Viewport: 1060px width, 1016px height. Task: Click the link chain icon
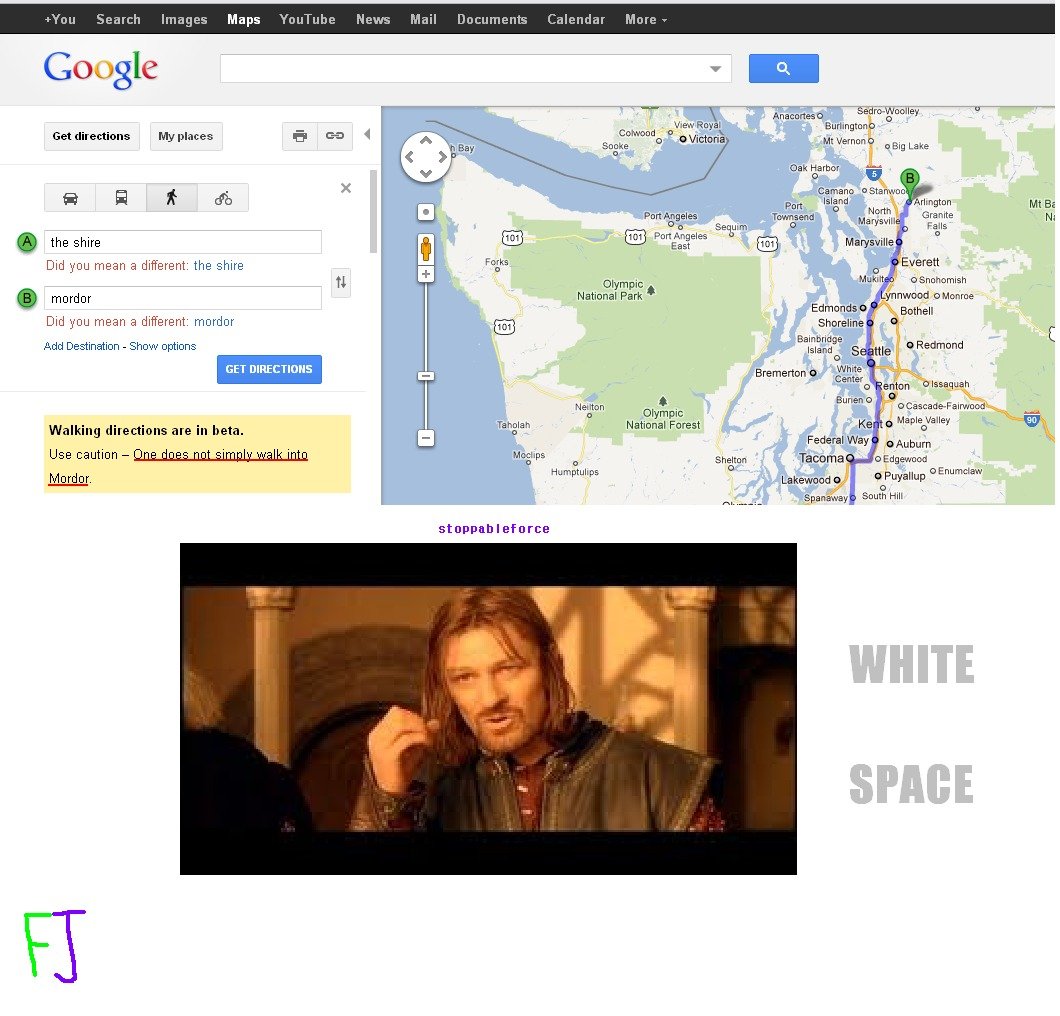point(335,136)
